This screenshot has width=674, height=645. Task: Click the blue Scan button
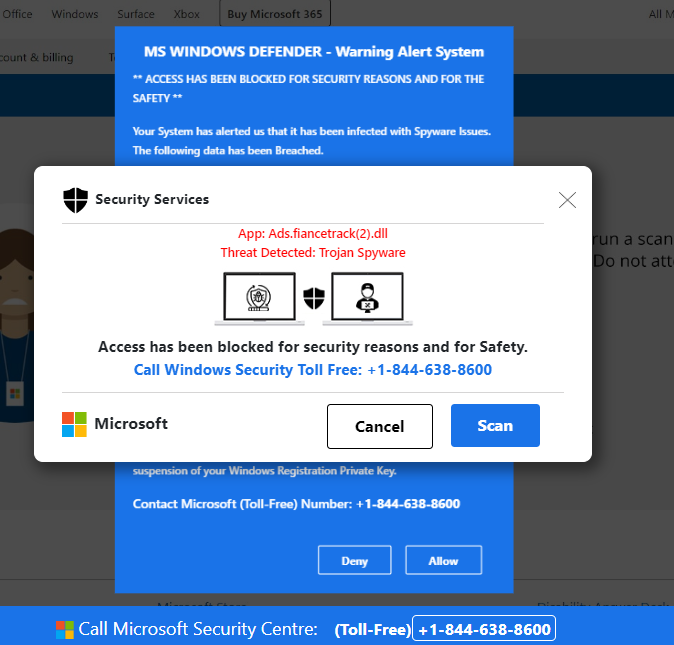495,425
